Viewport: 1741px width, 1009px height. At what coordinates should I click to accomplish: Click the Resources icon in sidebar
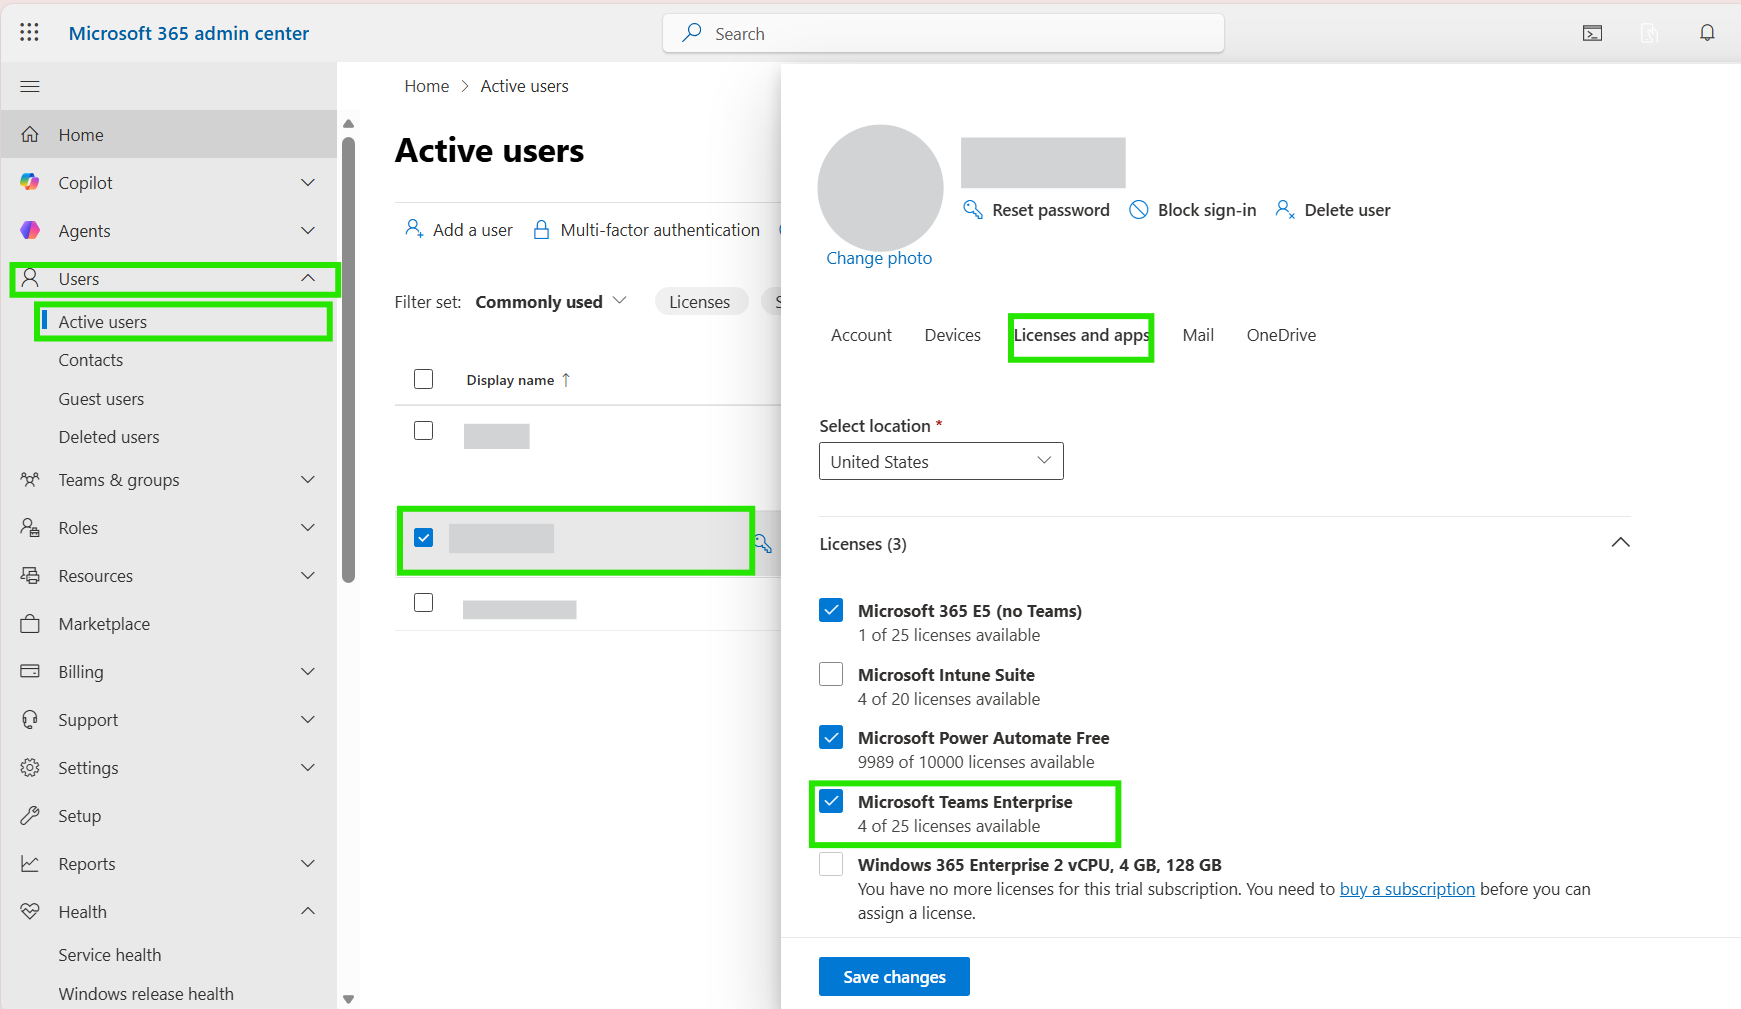30,576
